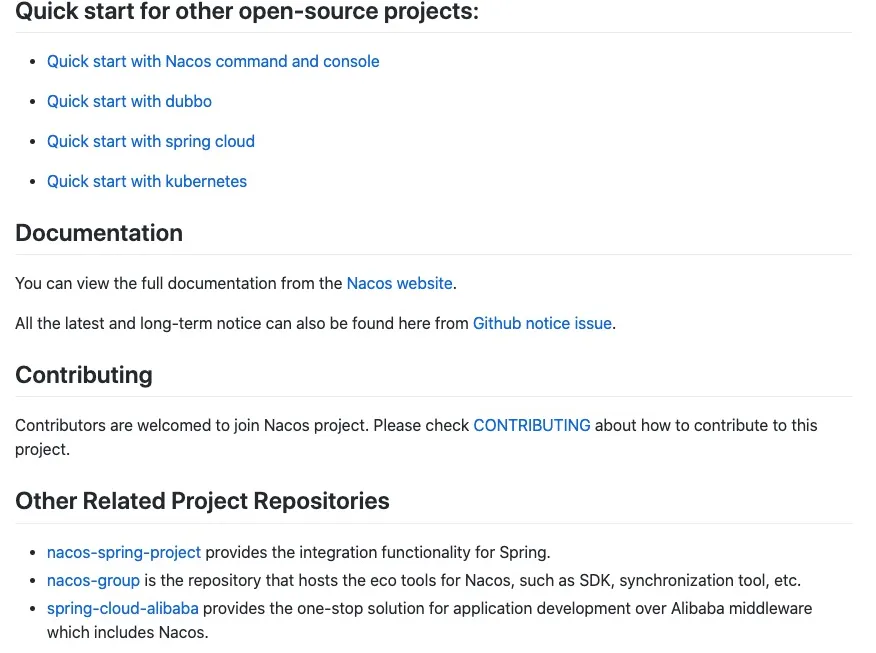Open the CONTRIBUTING guide link

click(532, 426)
